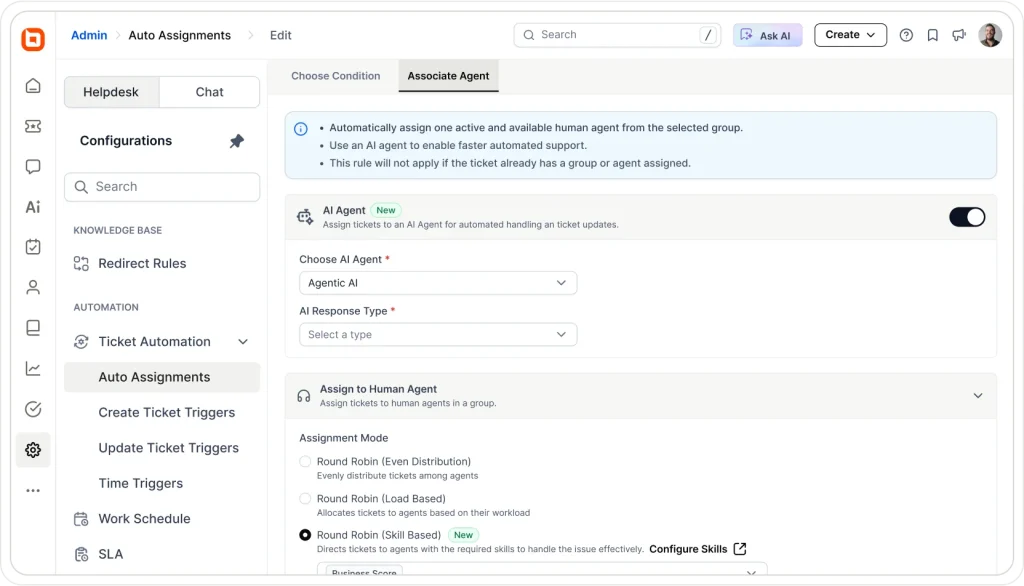Open the Create dropdown button
This screenshot has width=1024, height=586.
(850, 35)
